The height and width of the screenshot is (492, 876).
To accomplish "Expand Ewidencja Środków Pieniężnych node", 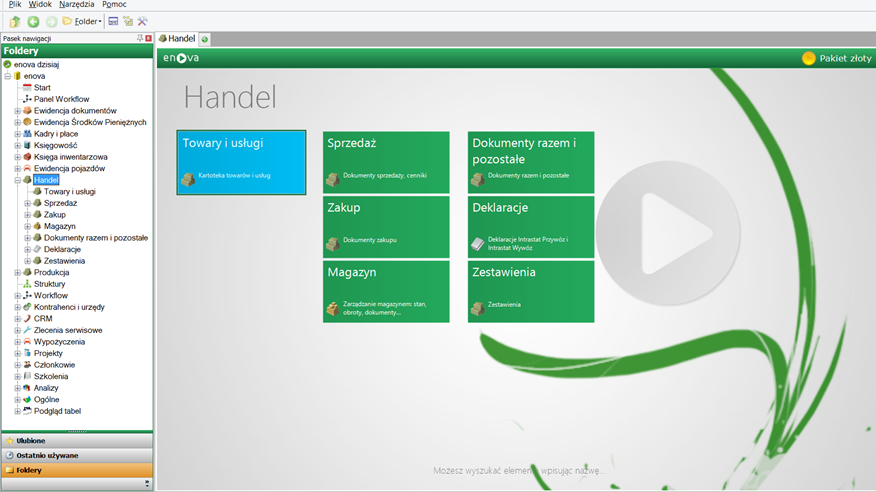I will point(17,122).
